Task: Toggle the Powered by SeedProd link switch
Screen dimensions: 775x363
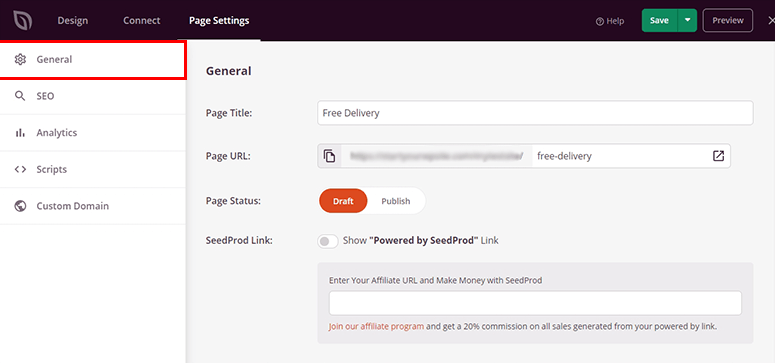Action: click(x=328, y=241)
